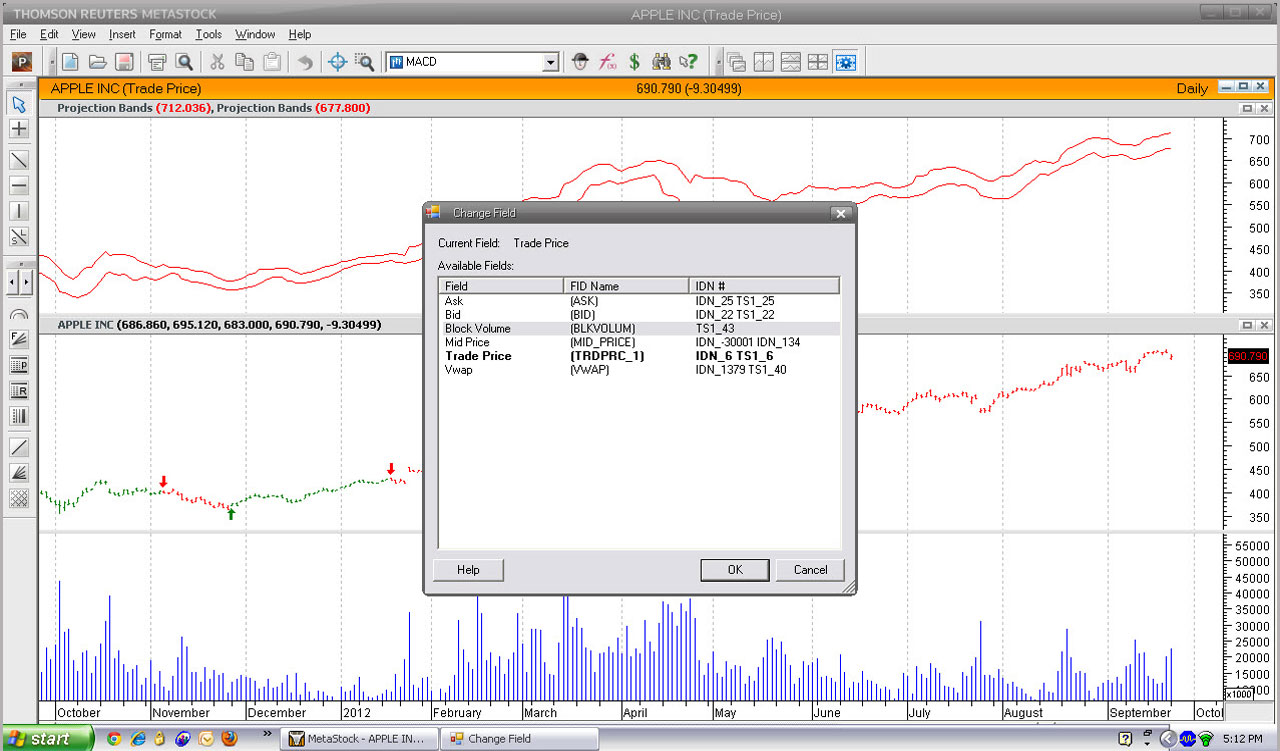Screen dimensions: 1280x751
Task: Click Help button in Change Field dialog
Action: [x=468, y=570]
